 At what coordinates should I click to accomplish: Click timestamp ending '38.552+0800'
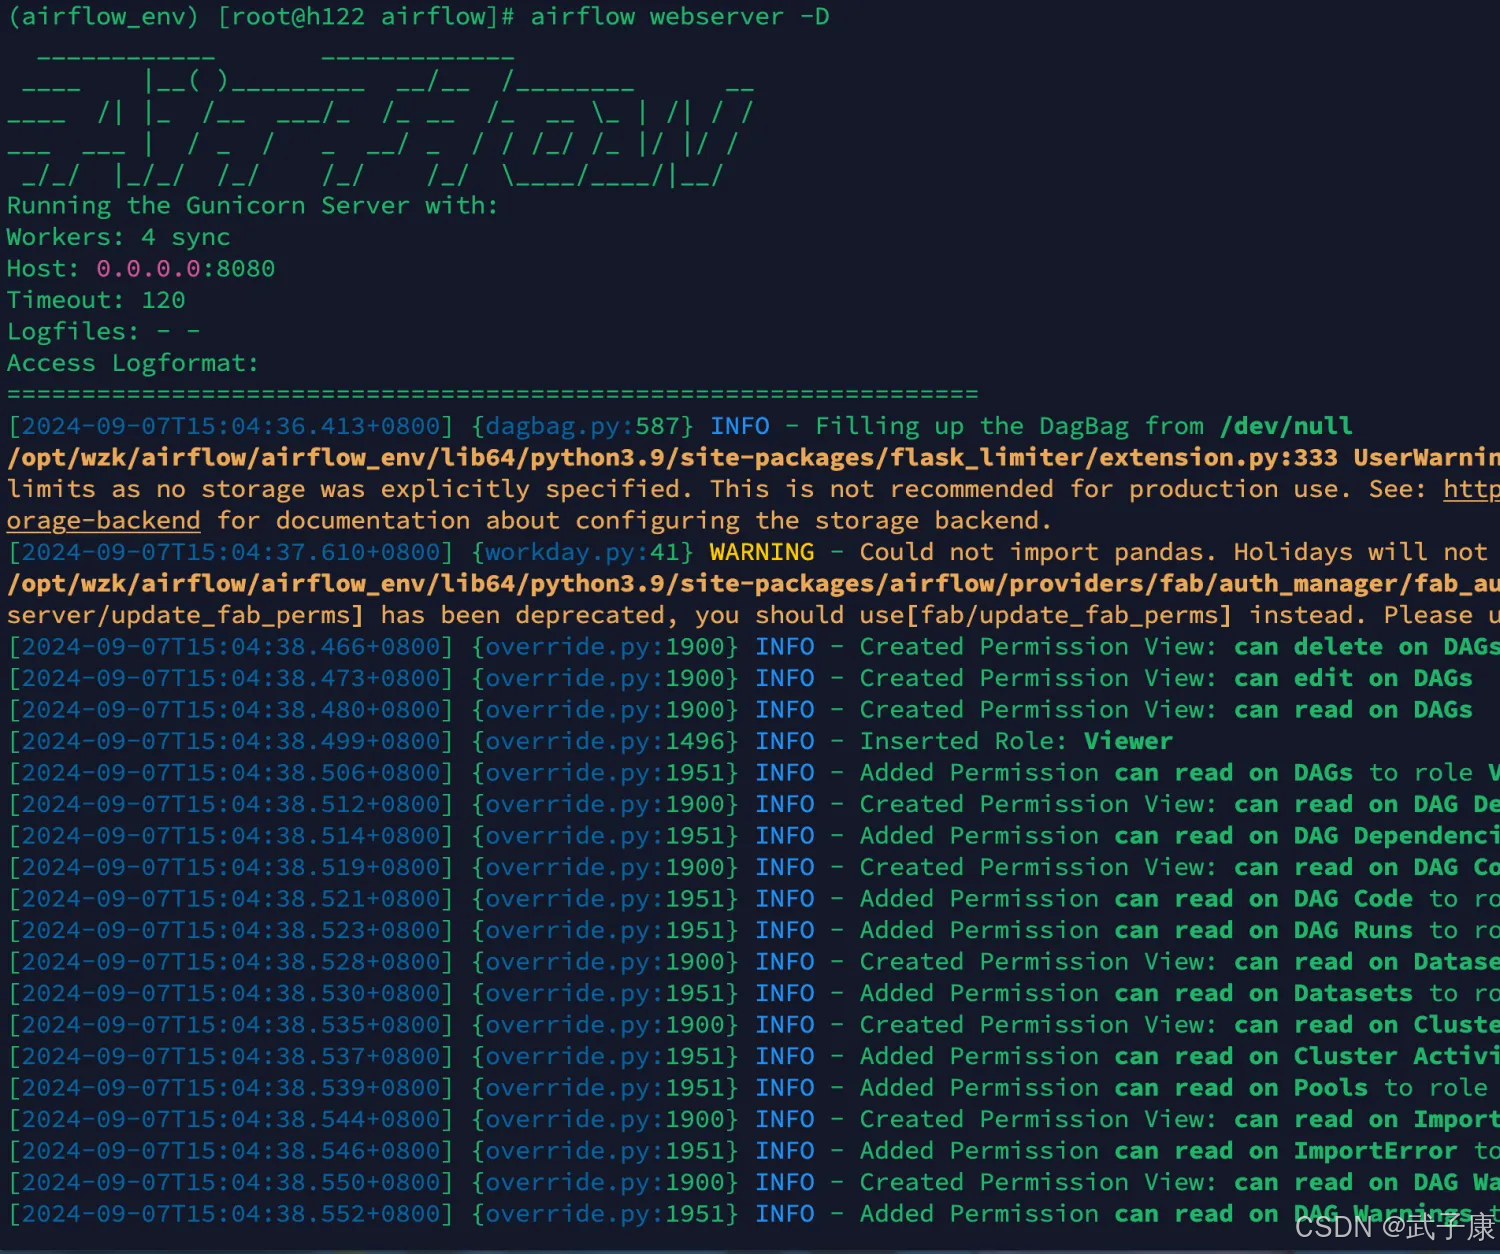click(231, 1214)
